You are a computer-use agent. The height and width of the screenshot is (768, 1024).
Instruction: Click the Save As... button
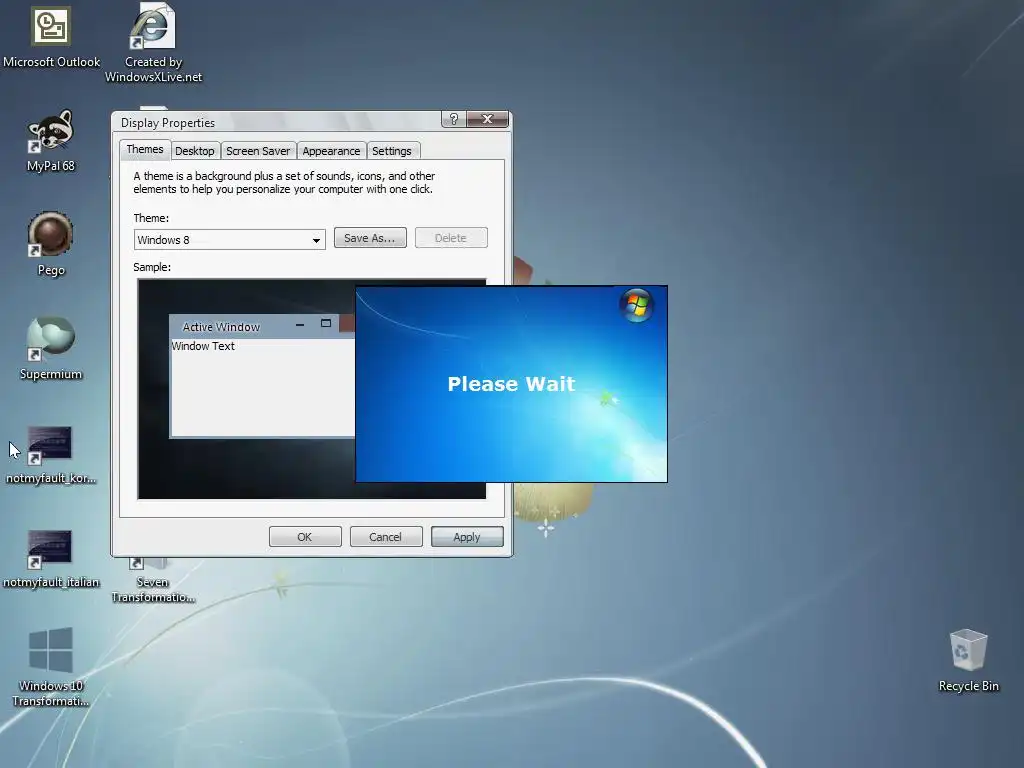pyautogui.click(x=370, y=238)
